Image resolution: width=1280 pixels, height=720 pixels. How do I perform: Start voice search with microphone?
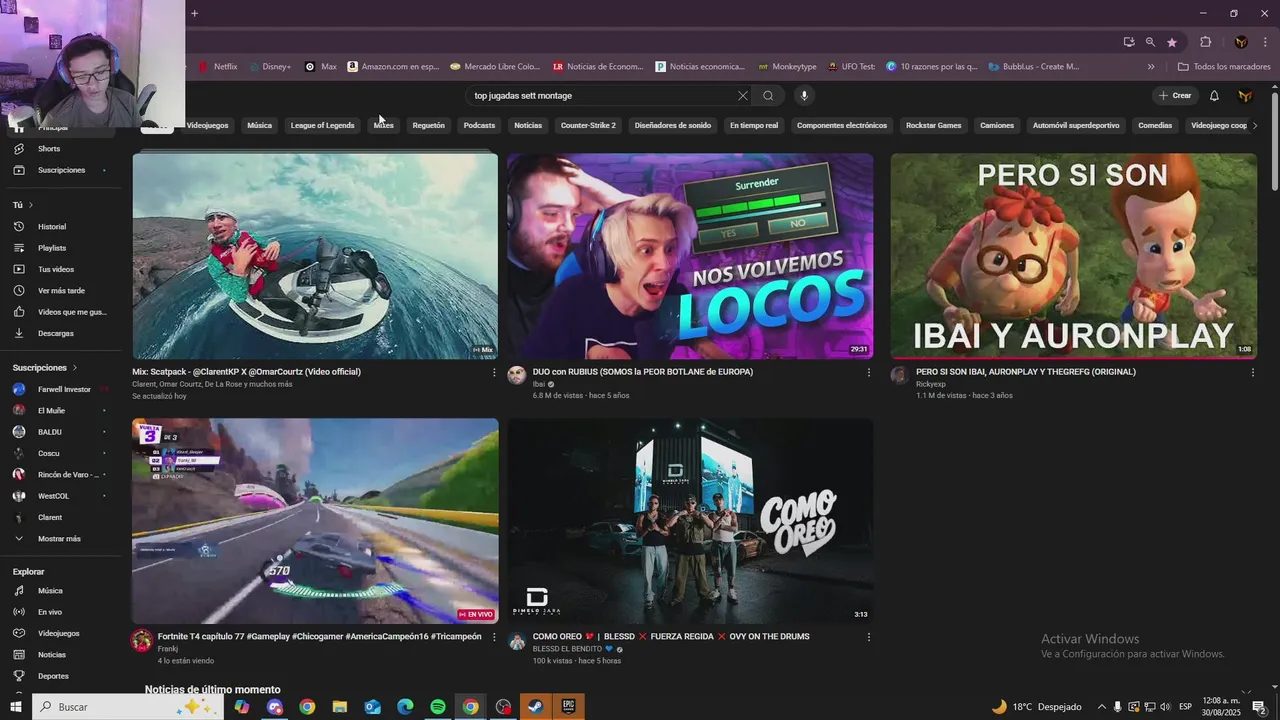(x=803, y=96)
